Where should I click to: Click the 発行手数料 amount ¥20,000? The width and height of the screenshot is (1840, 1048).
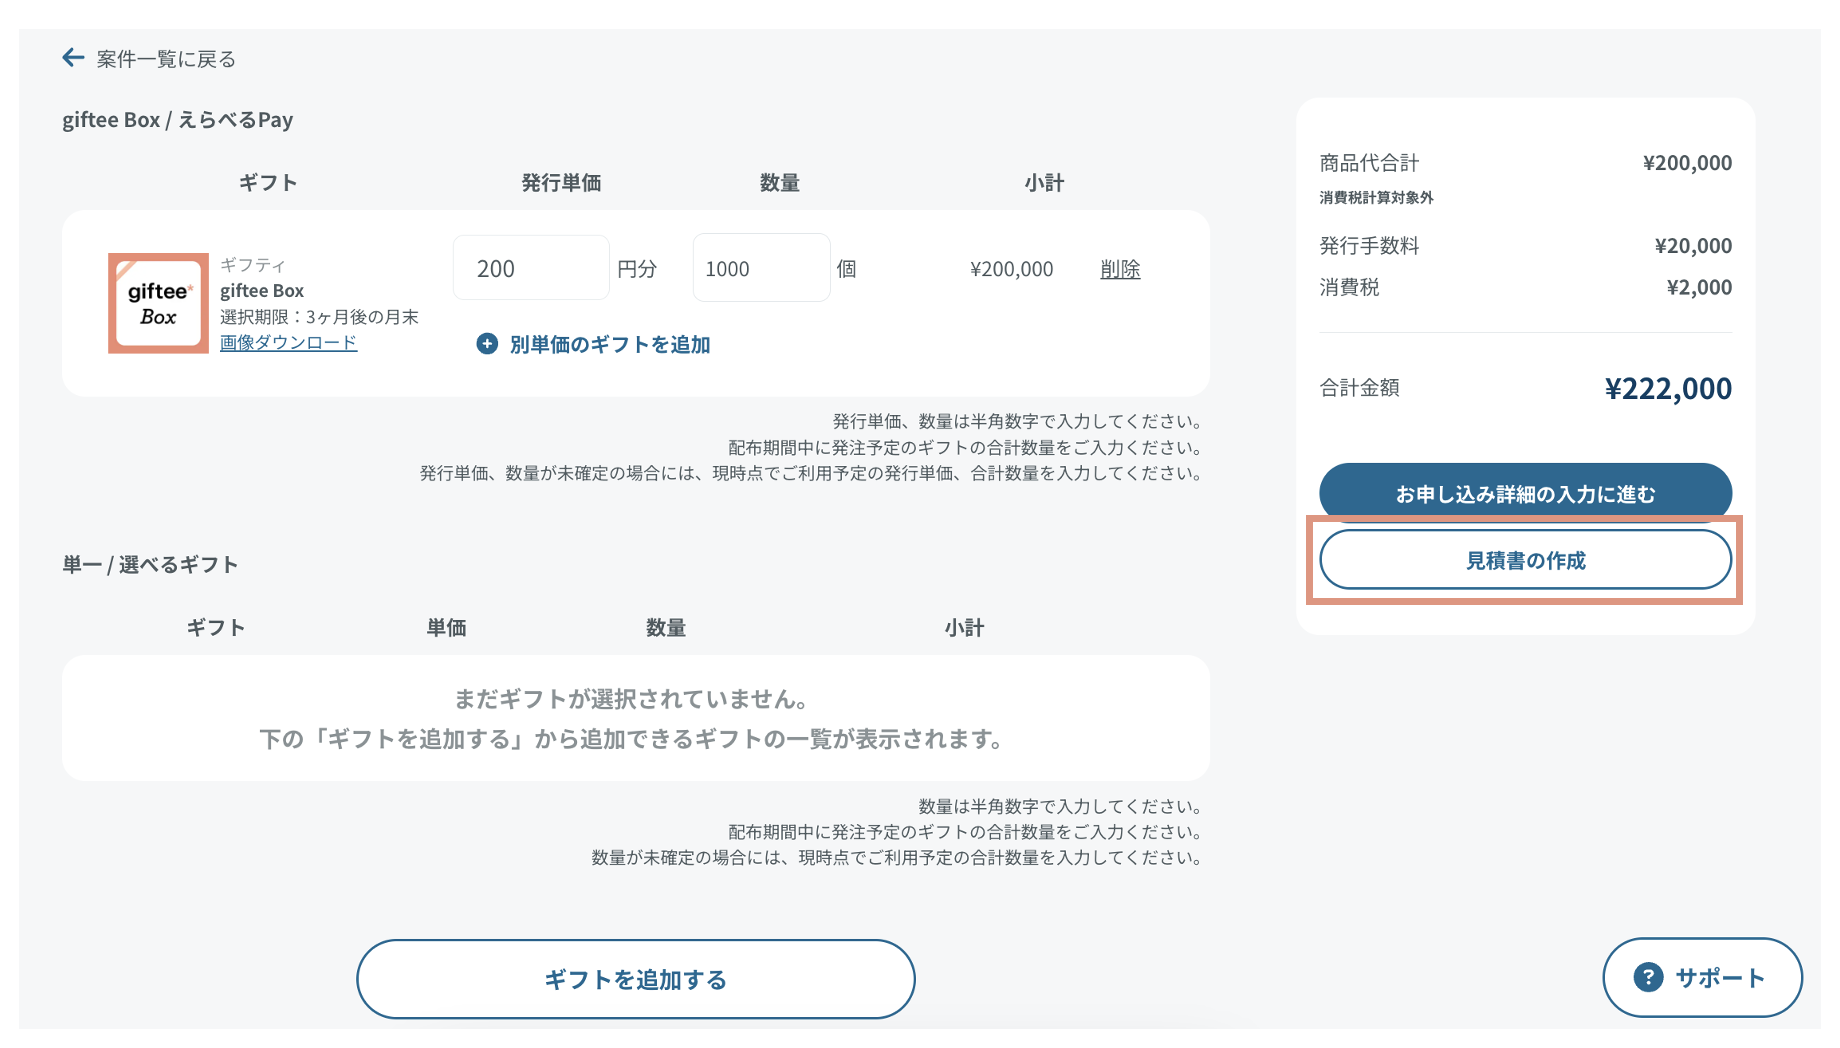point(1692,246)
